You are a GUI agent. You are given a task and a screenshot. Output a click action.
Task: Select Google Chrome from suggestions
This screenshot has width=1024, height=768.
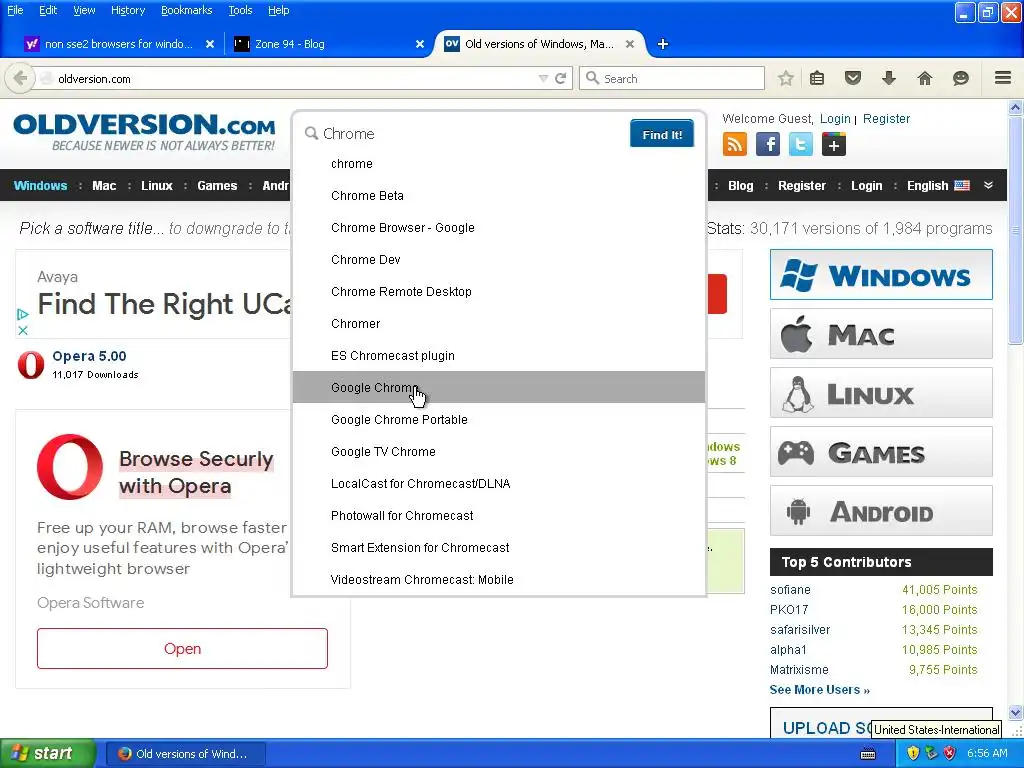(499, 387)
